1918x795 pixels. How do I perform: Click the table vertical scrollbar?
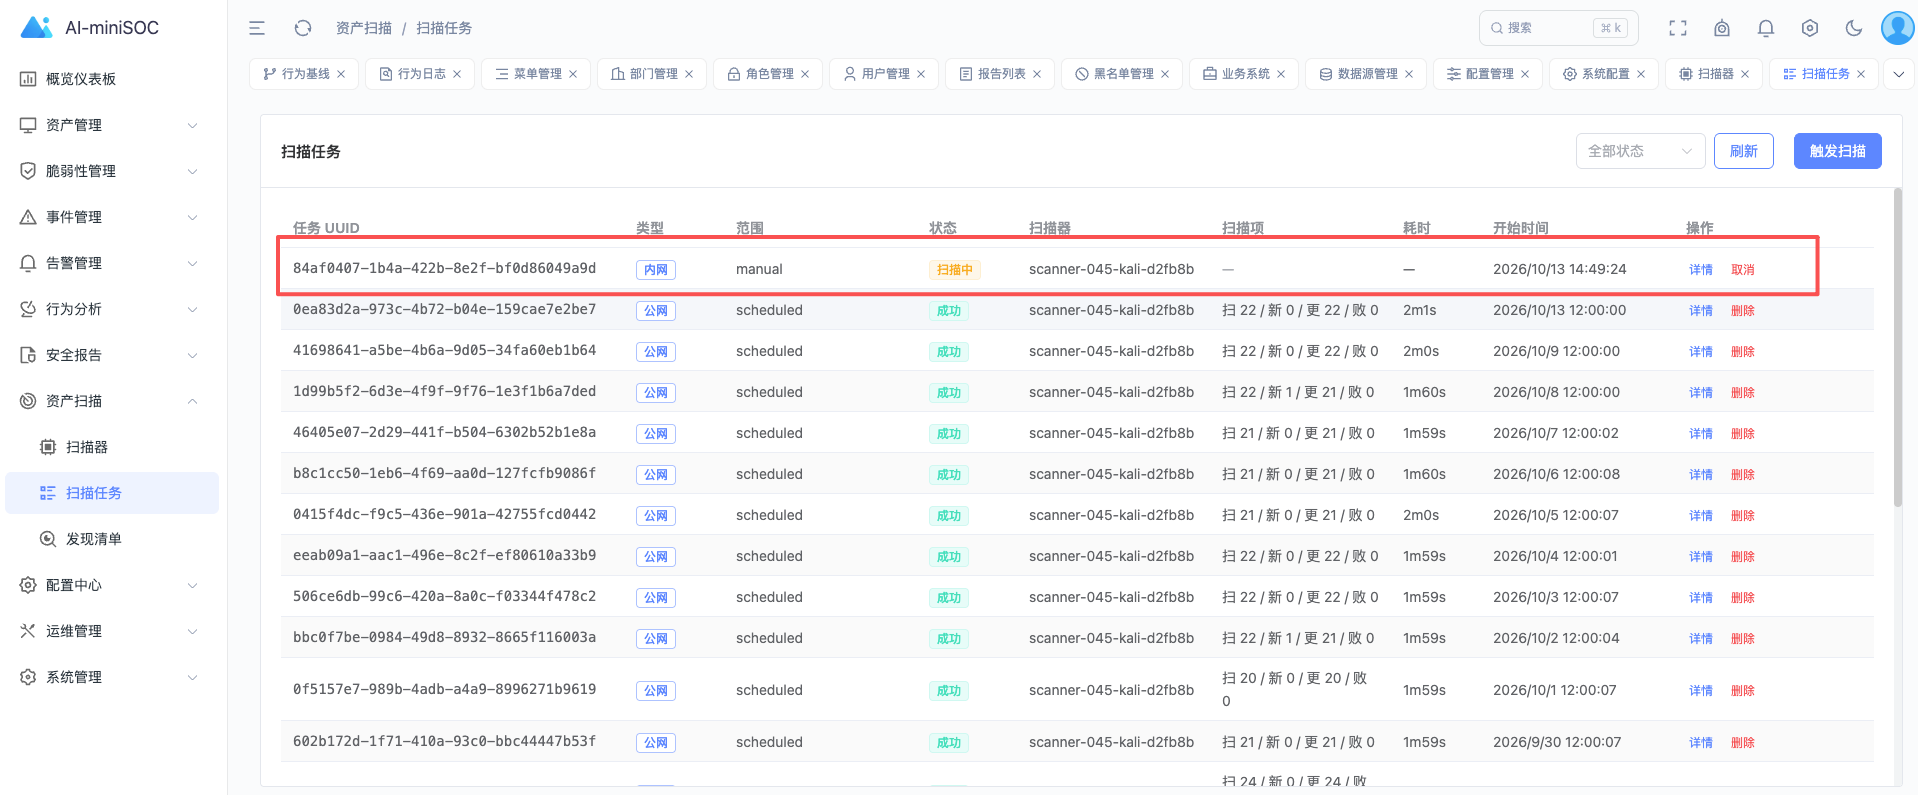click(x=1897, y=349)
